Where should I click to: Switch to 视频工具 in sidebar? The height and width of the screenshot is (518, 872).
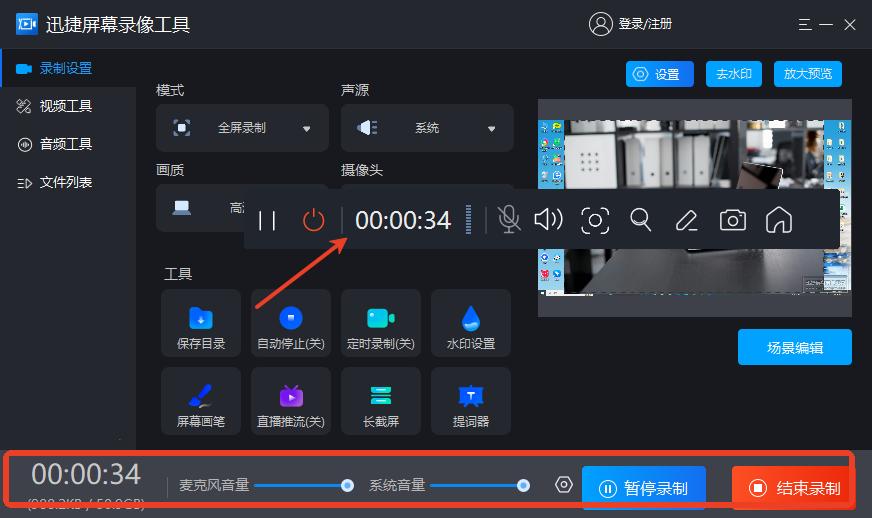coord(68,106)
